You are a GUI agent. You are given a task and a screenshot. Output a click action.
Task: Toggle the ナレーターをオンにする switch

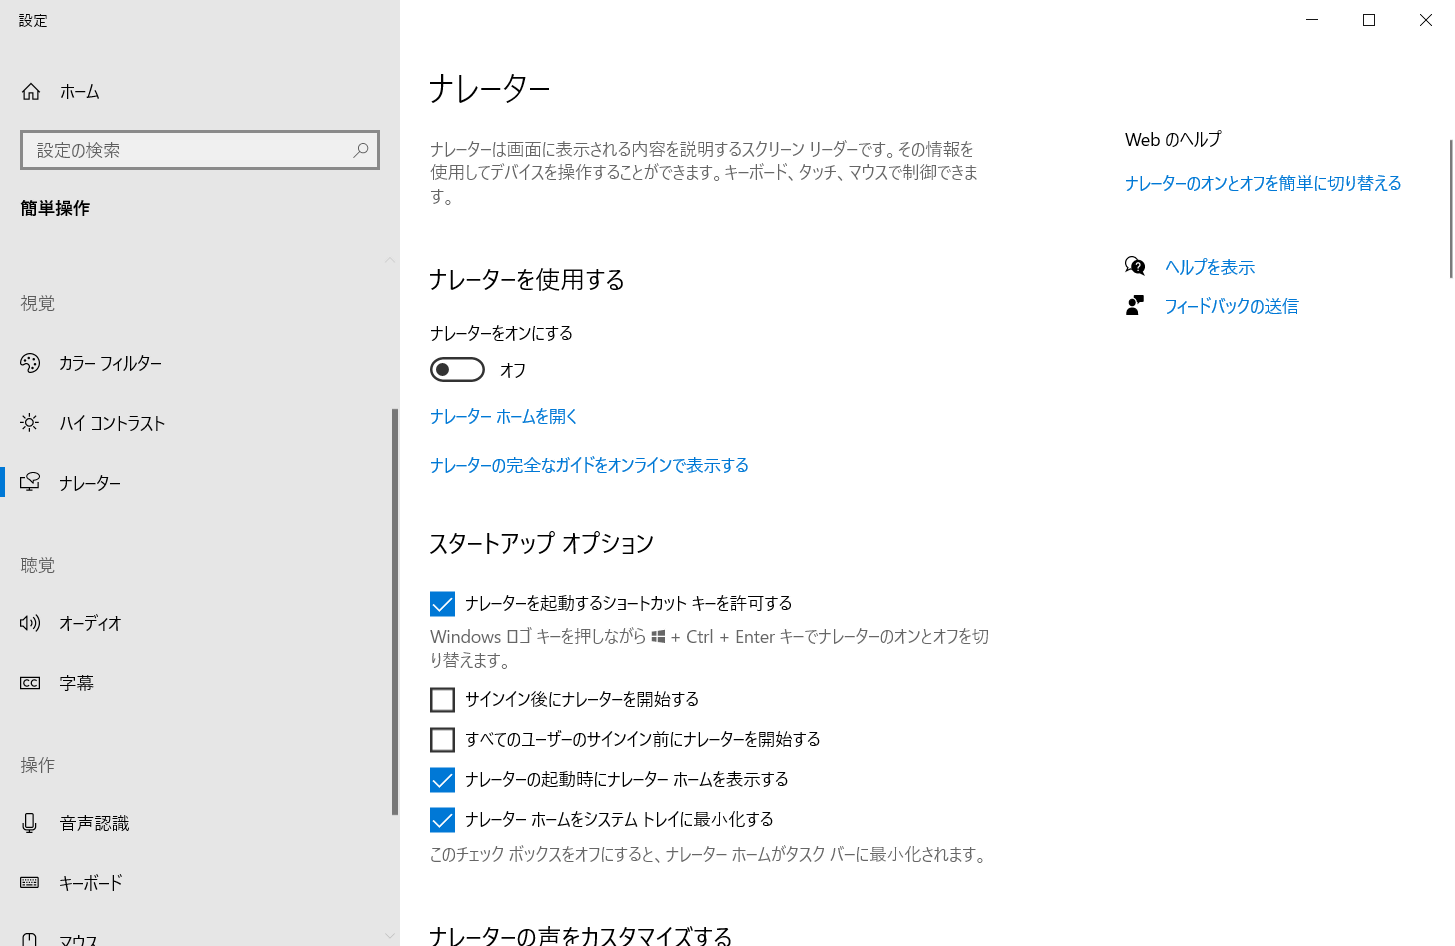[x=457, y=370]
